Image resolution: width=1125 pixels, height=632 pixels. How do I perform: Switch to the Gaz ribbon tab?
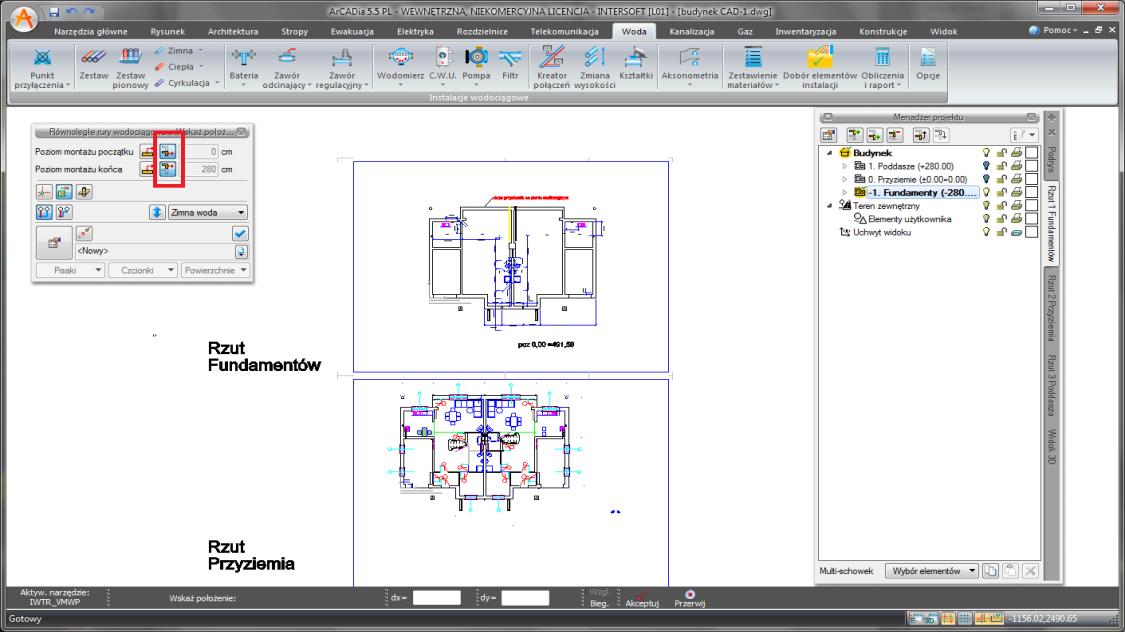(745, 32)
